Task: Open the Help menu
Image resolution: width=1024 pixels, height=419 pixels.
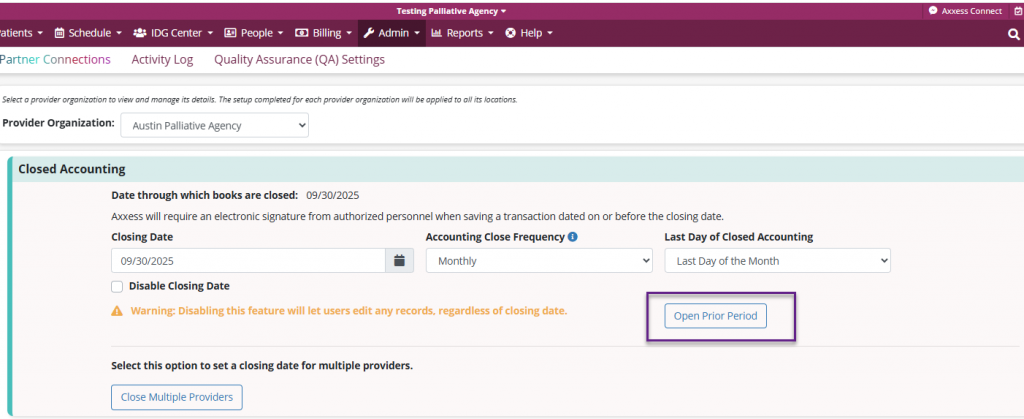Action: pyautogui.click(x=529, y=33)
